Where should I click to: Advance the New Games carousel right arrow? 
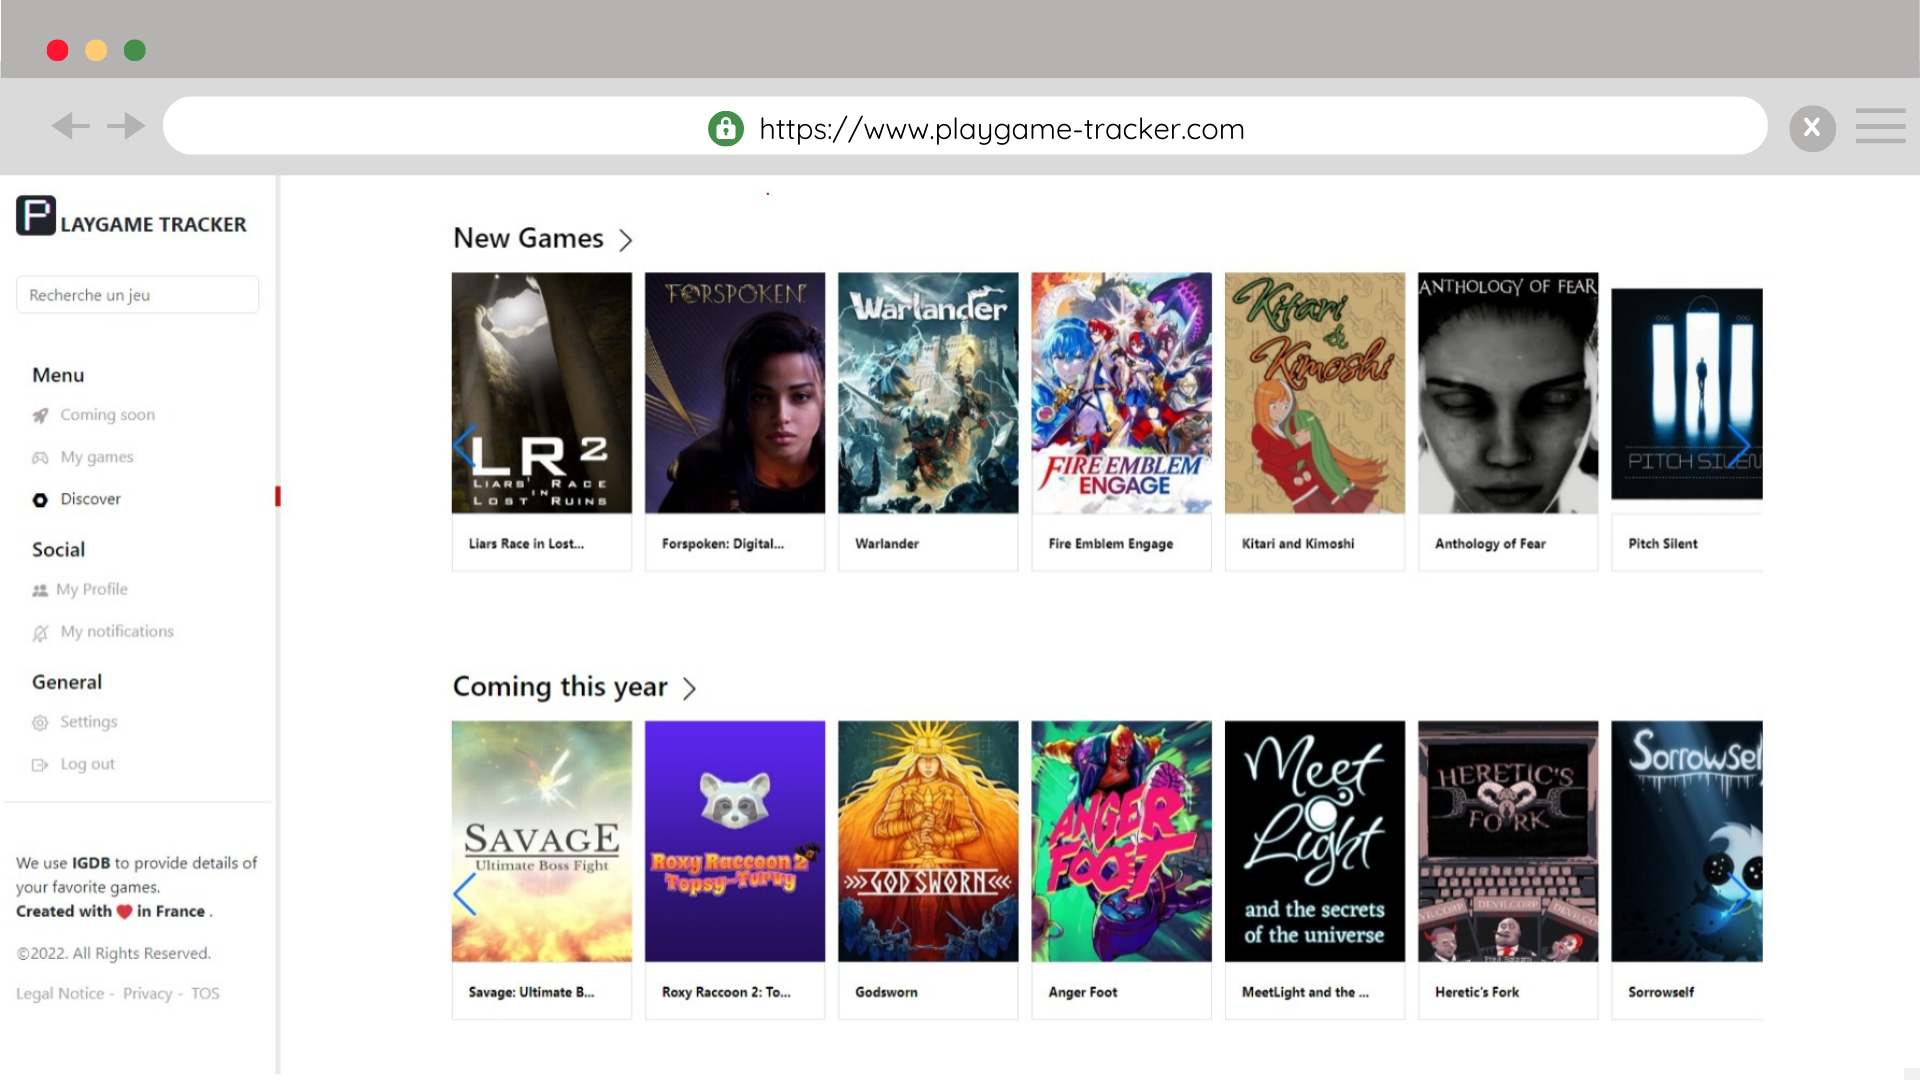1740,445
